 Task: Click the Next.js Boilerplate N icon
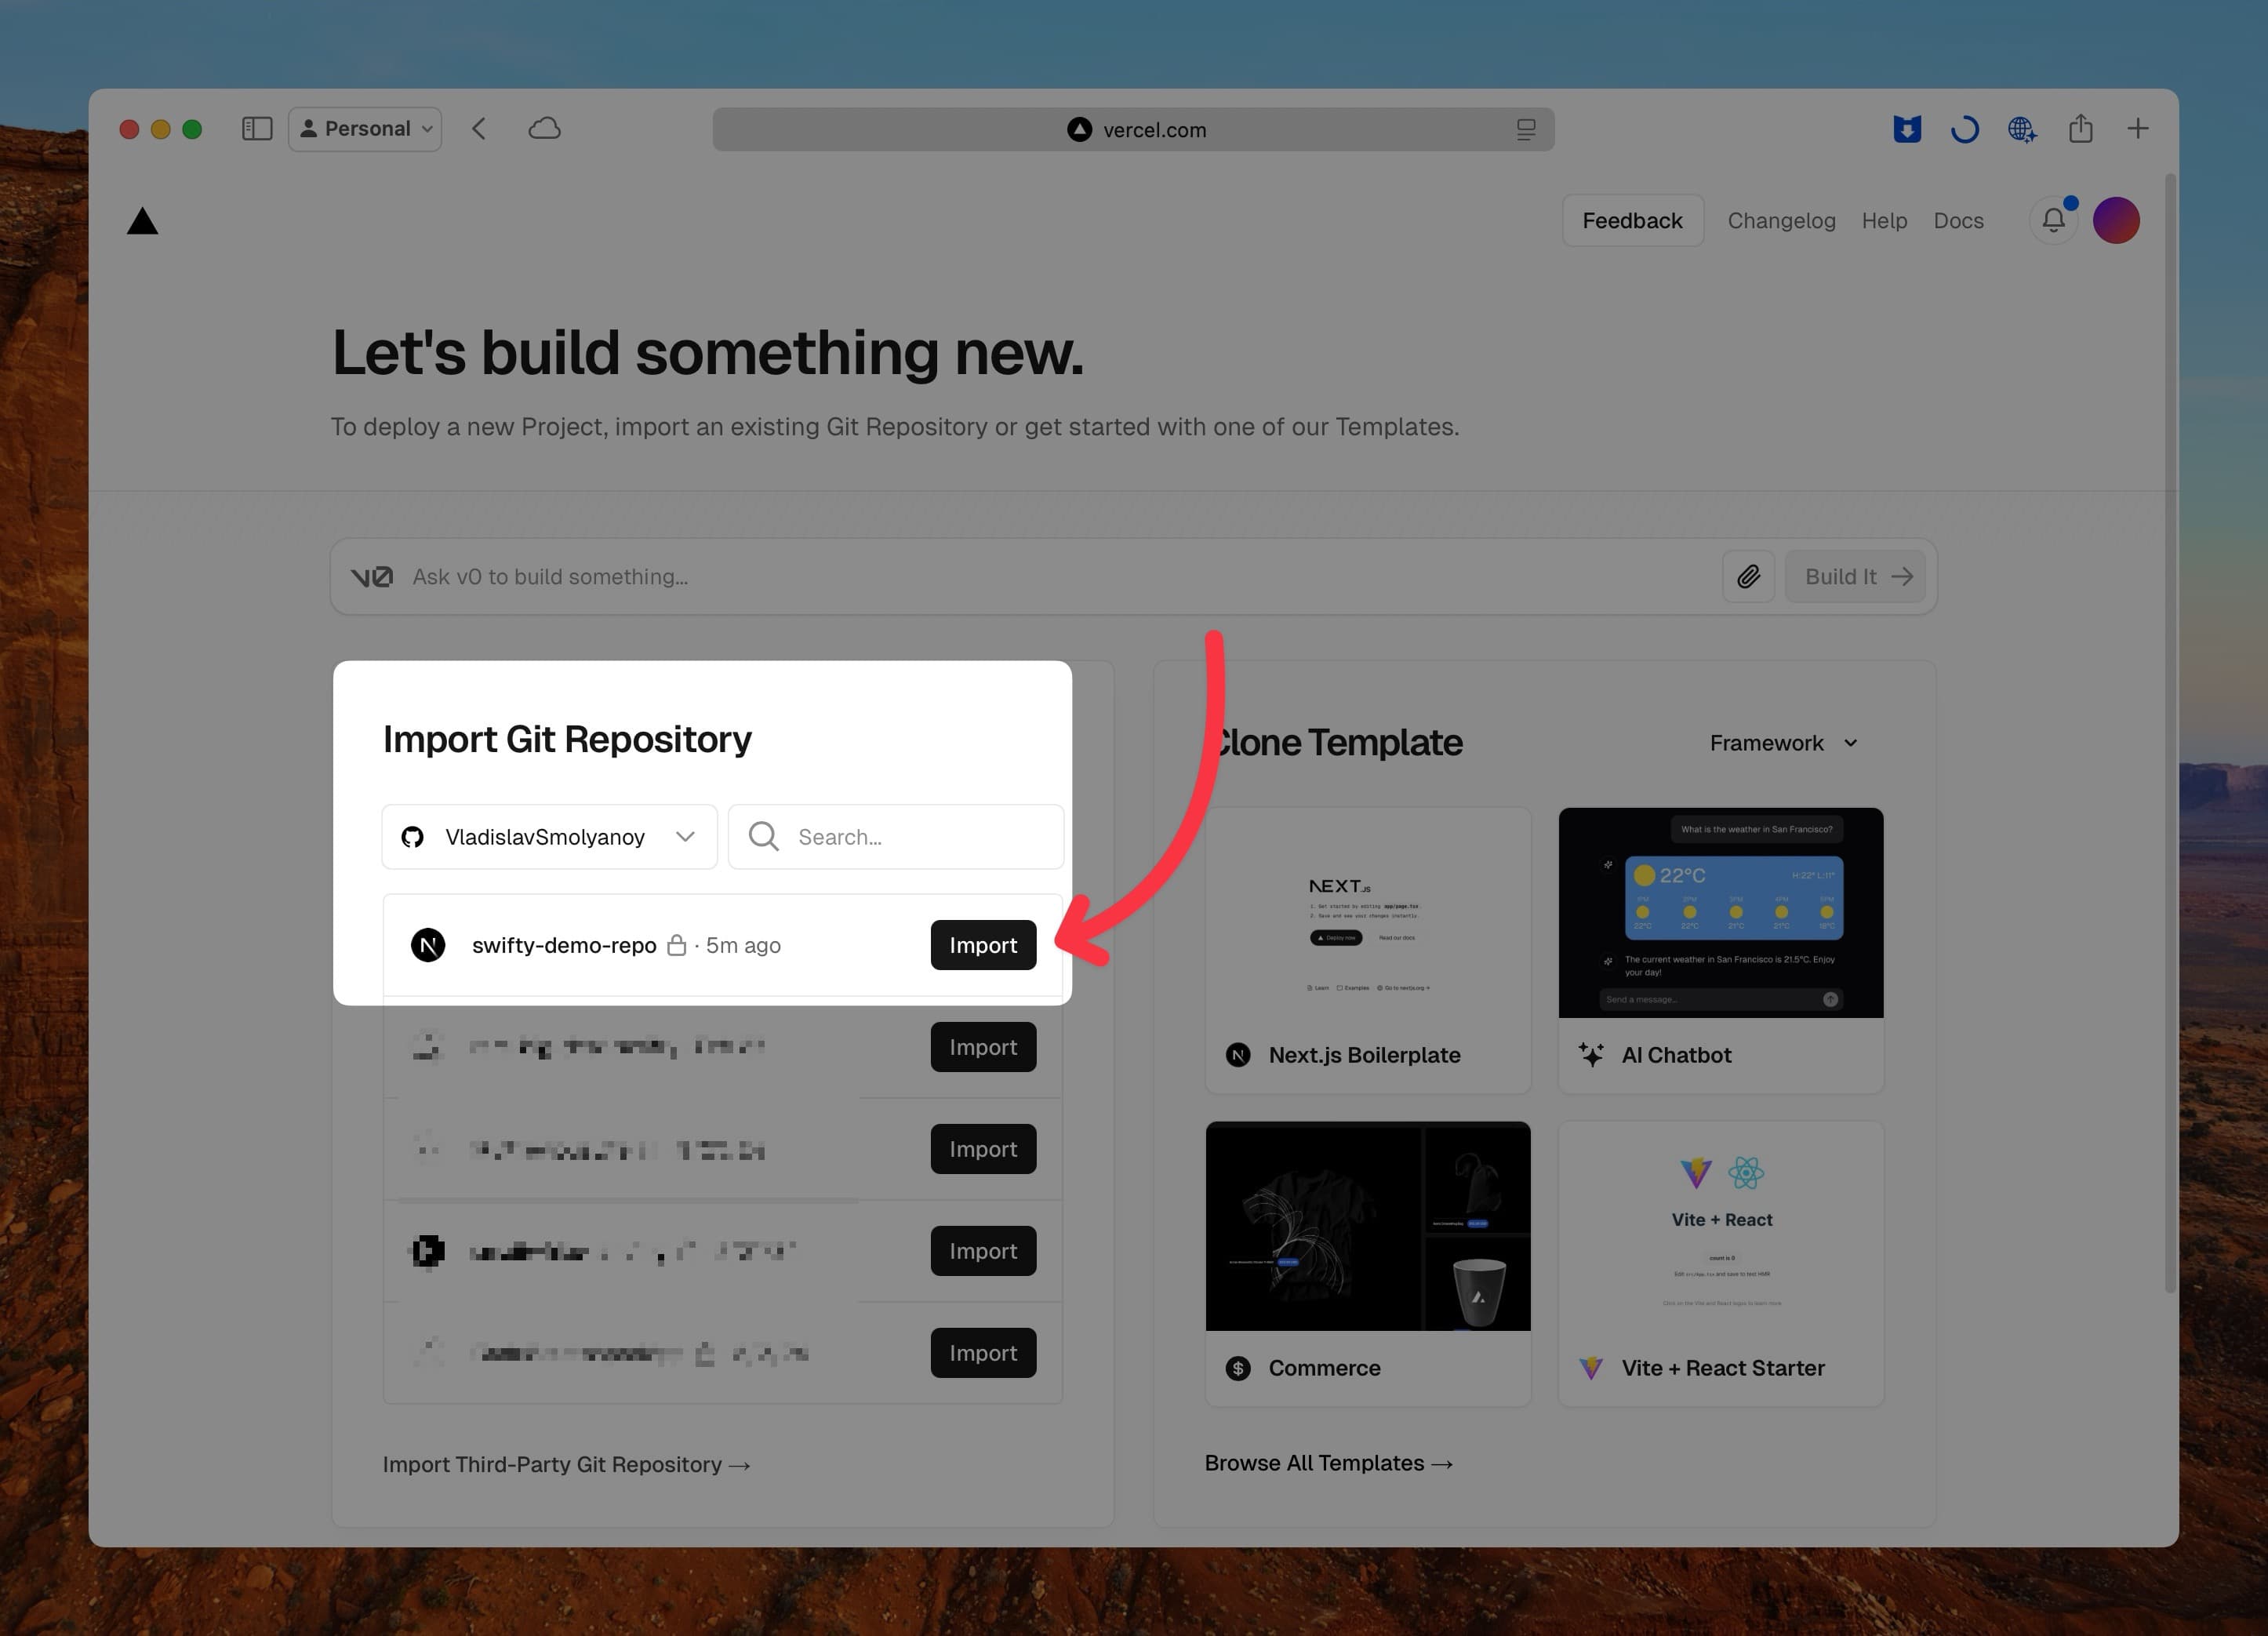pos(1238,1055)
